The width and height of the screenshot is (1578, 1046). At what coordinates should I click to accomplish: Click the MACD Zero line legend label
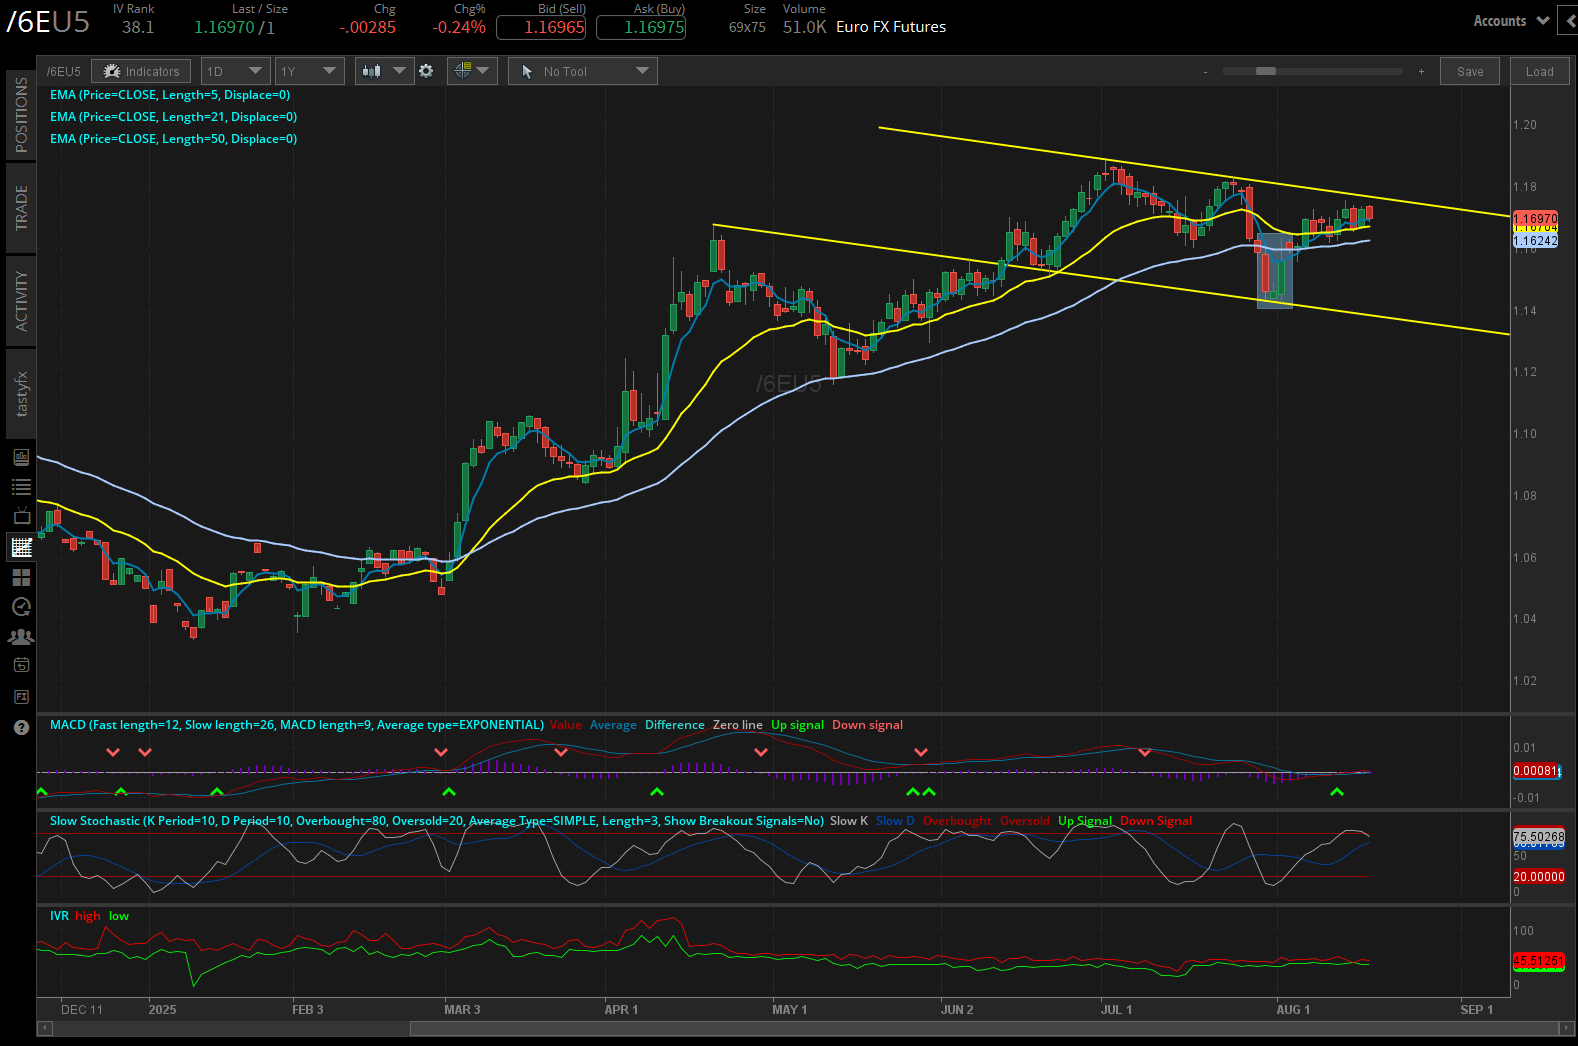738,725
